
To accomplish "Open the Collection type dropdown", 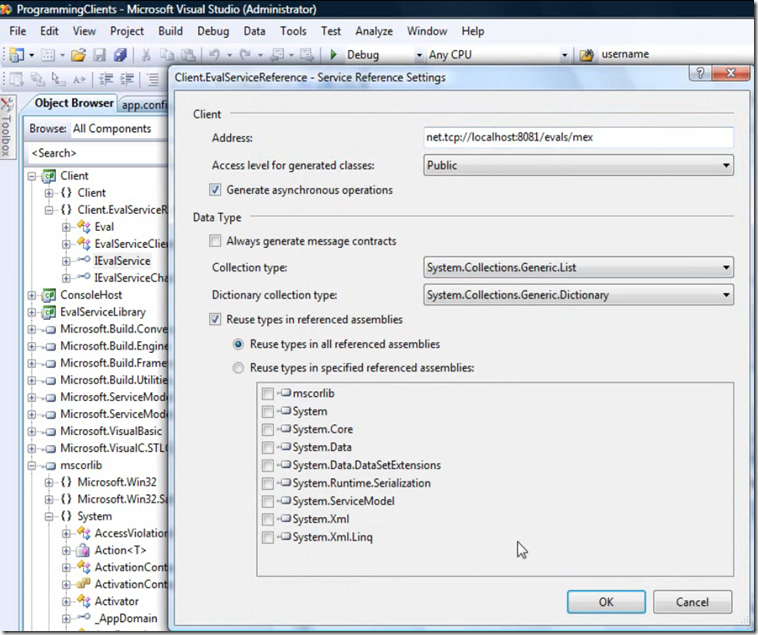I will pos(578,267).
